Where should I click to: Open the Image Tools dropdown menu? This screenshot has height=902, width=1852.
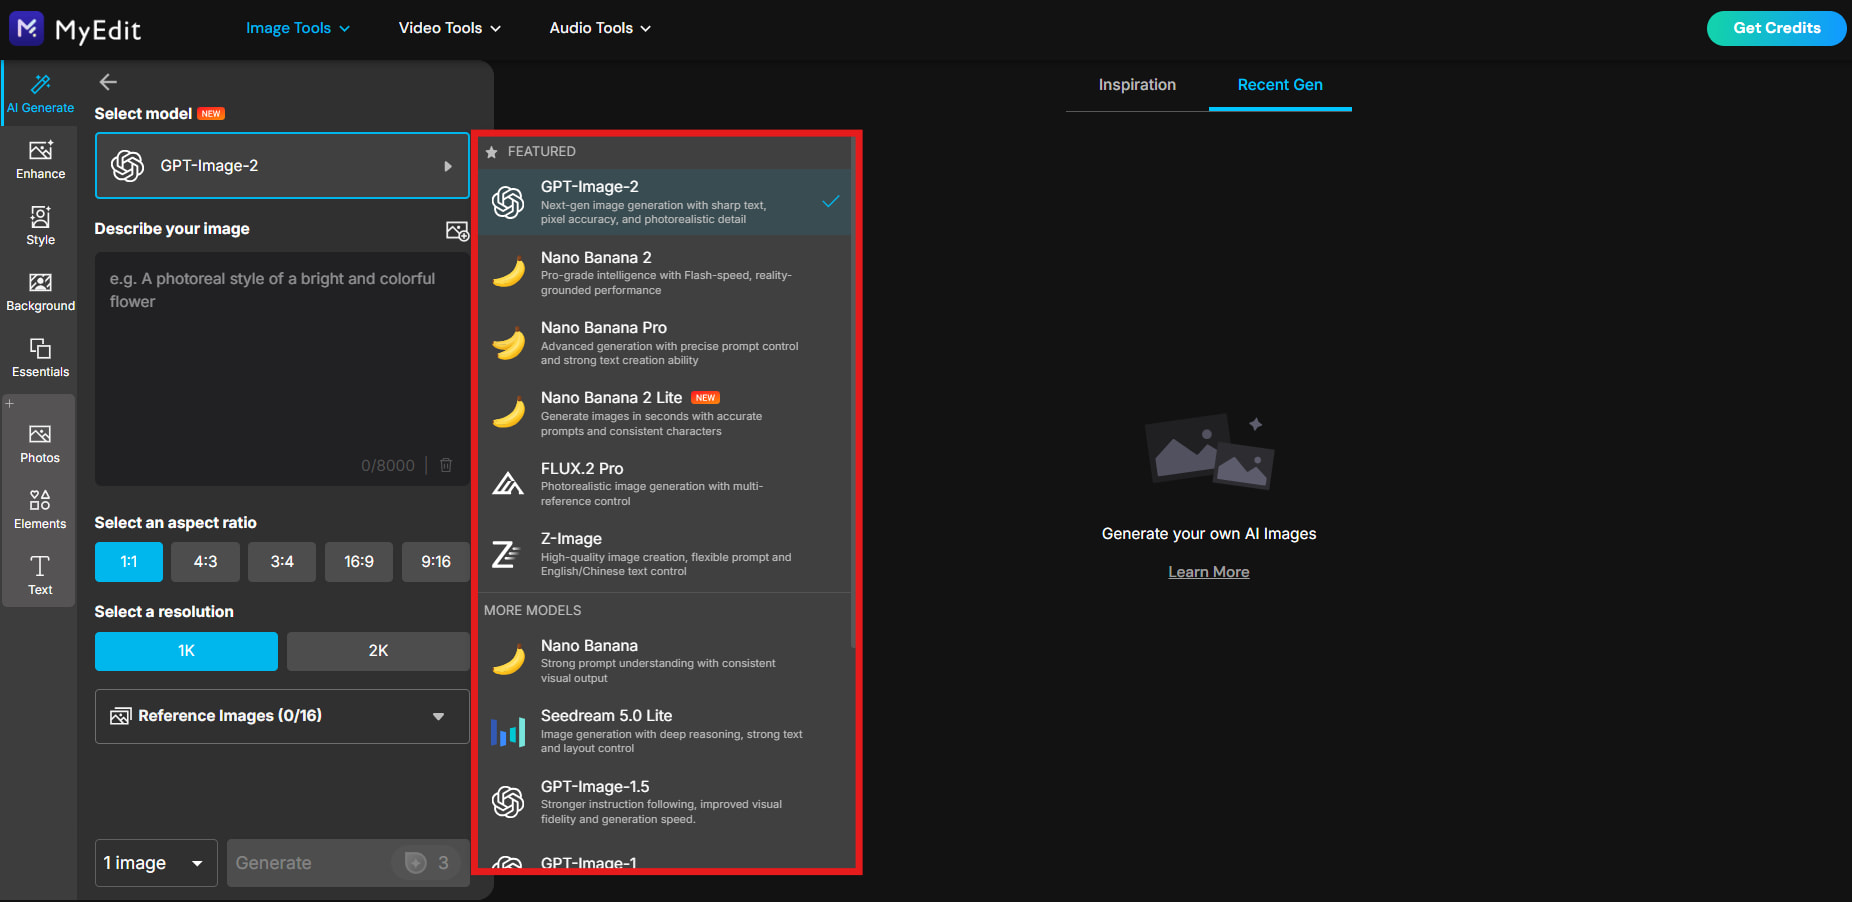tap(298, 28)
